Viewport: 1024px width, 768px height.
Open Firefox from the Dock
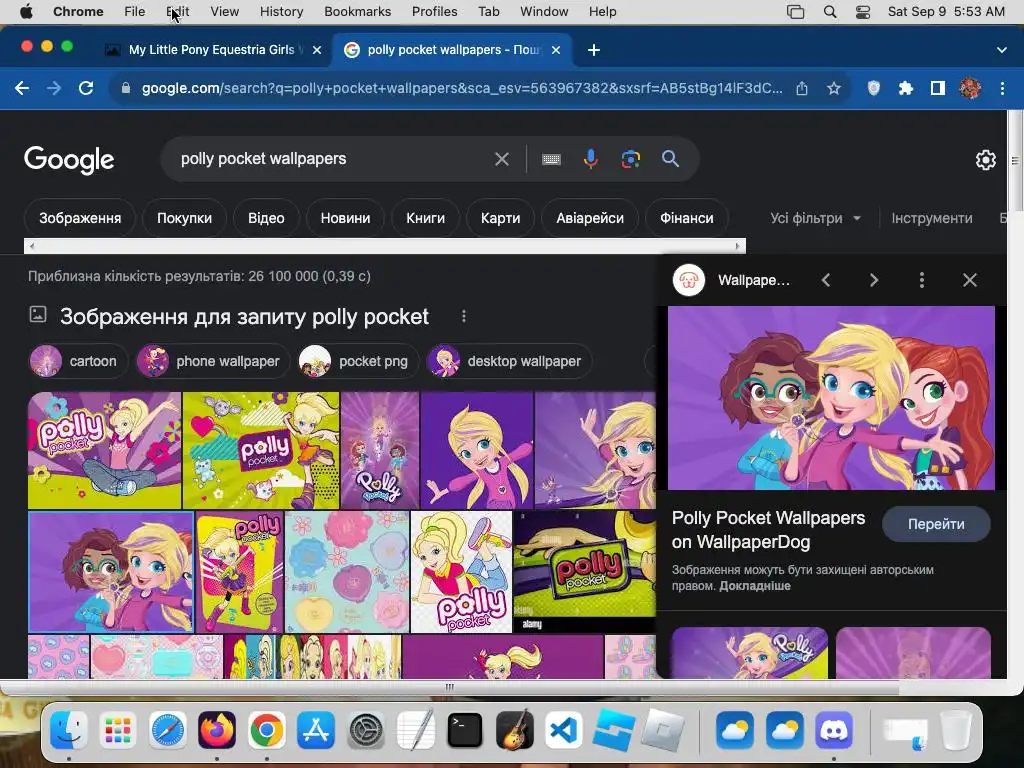coord(217,730)
